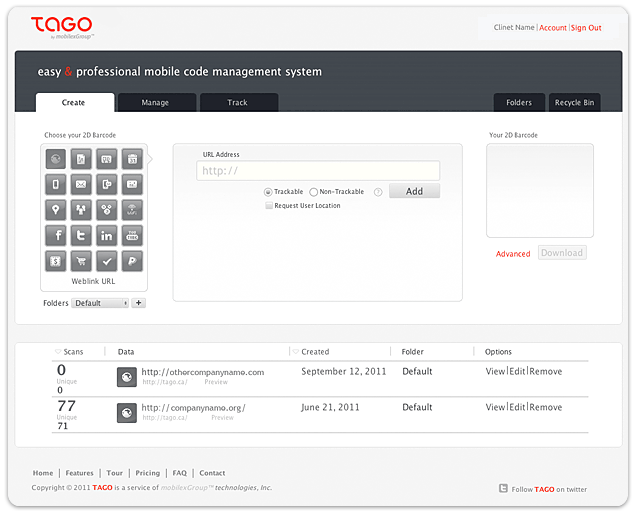Click the Add button
The height and width of the screenshot is (515, 634).
pos(414,191)
